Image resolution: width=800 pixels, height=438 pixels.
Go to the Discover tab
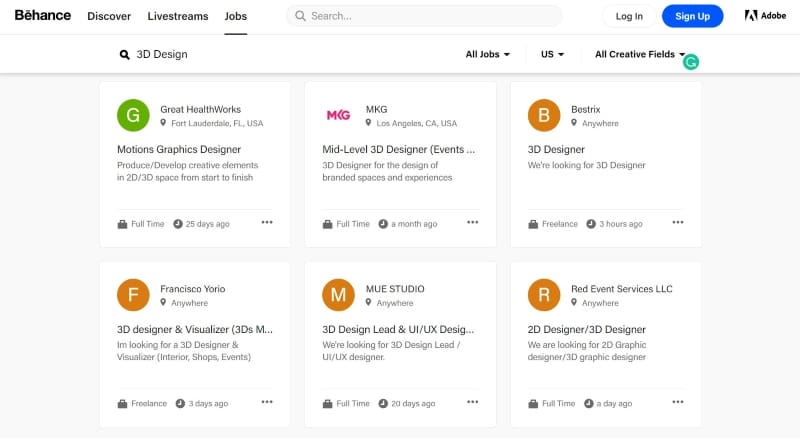click(109, 16)
